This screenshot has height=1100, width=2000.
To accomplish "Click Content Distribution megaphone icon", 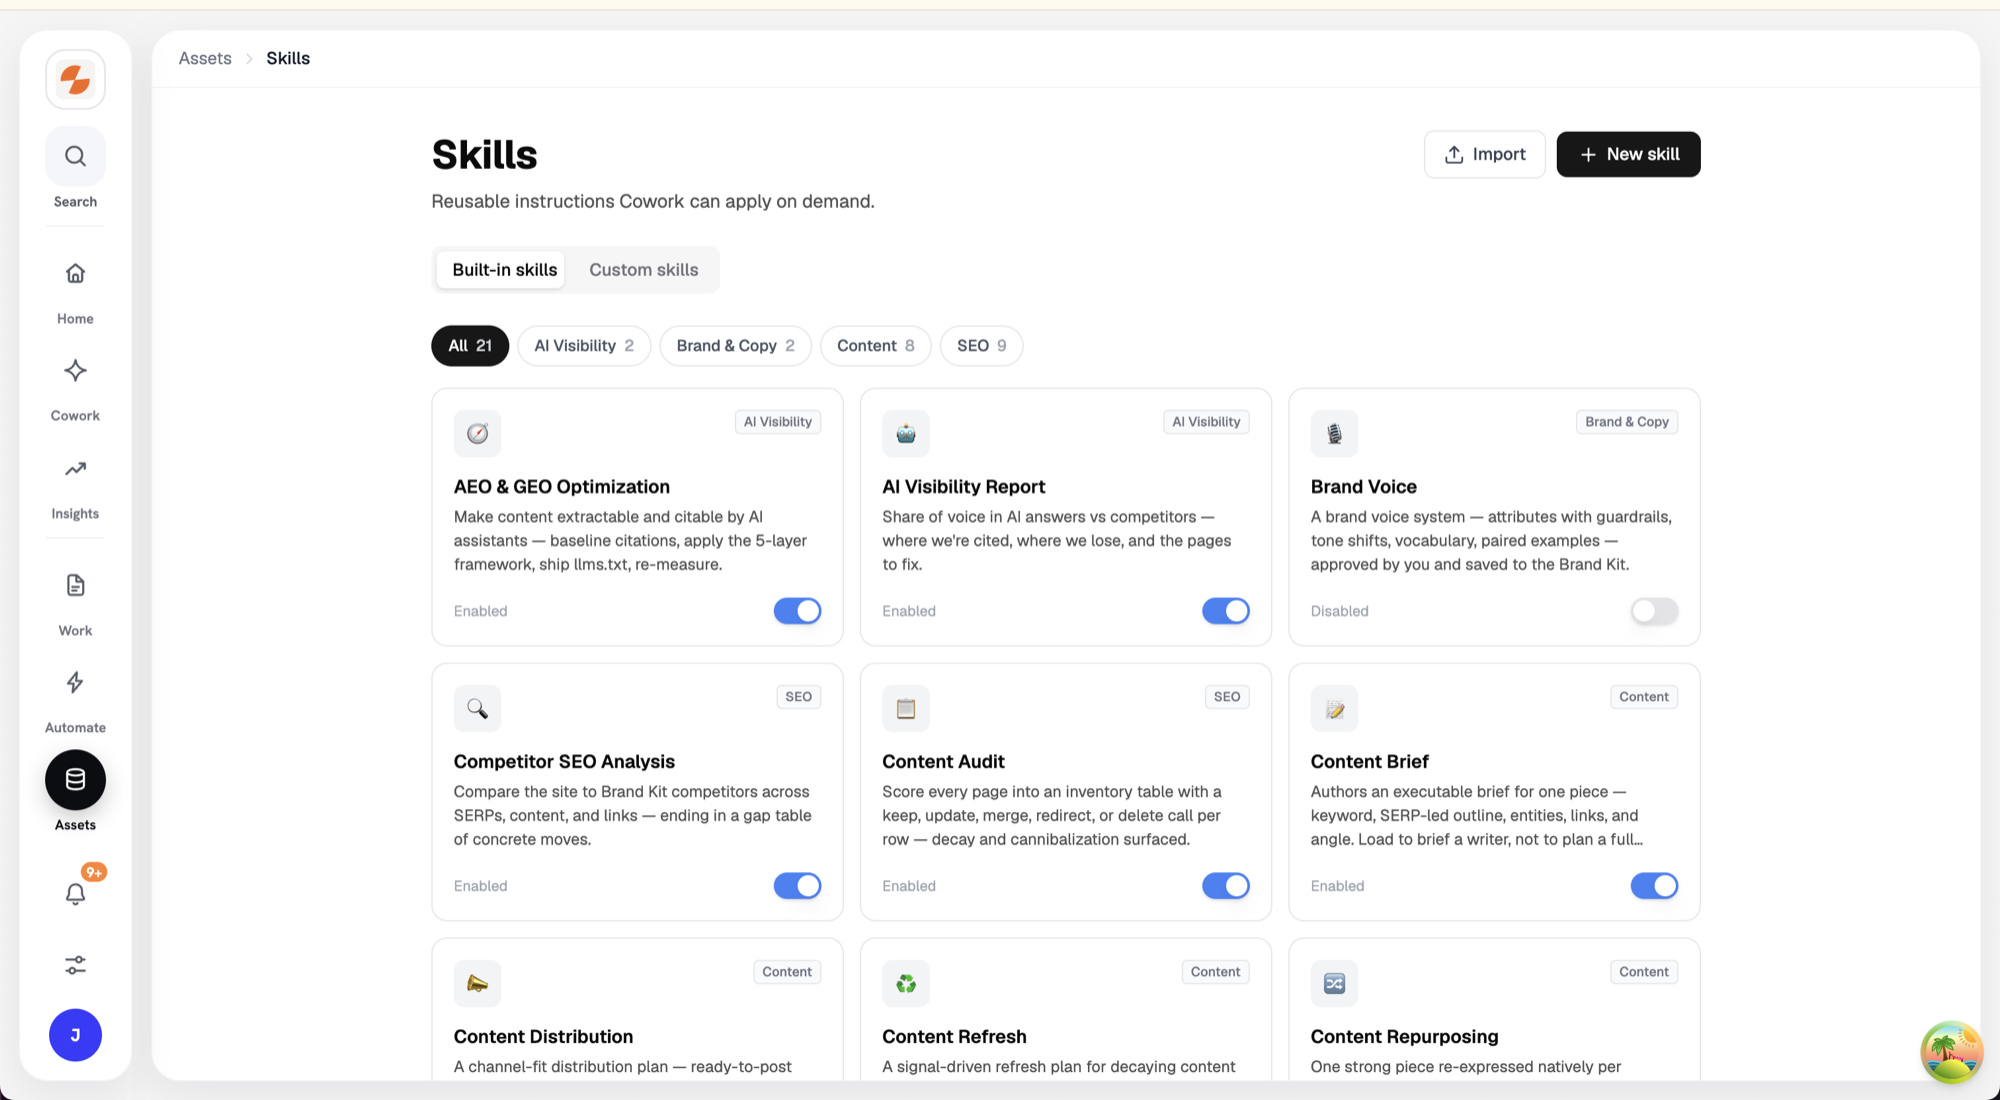I will (477, 983).
